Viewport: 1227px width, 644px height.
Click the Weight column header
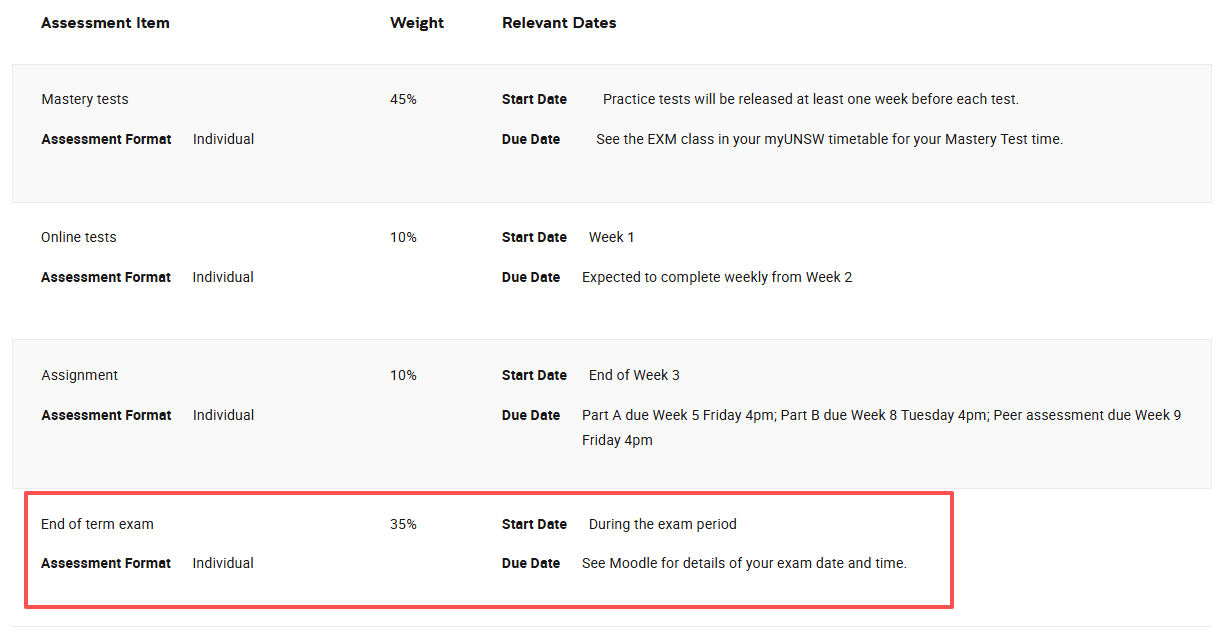(417, 23)
